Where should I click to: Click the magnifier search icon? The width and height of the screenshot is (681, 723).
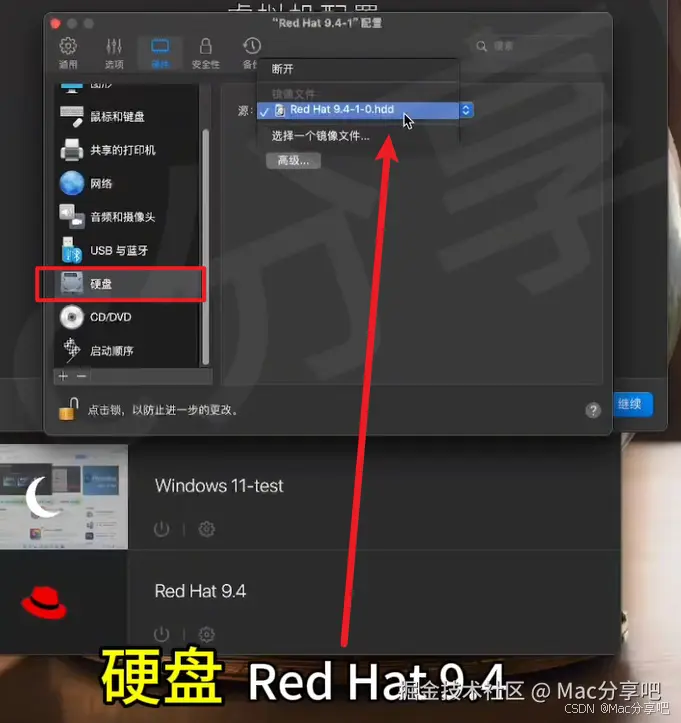pyautogui.click(x=481, y=46)
